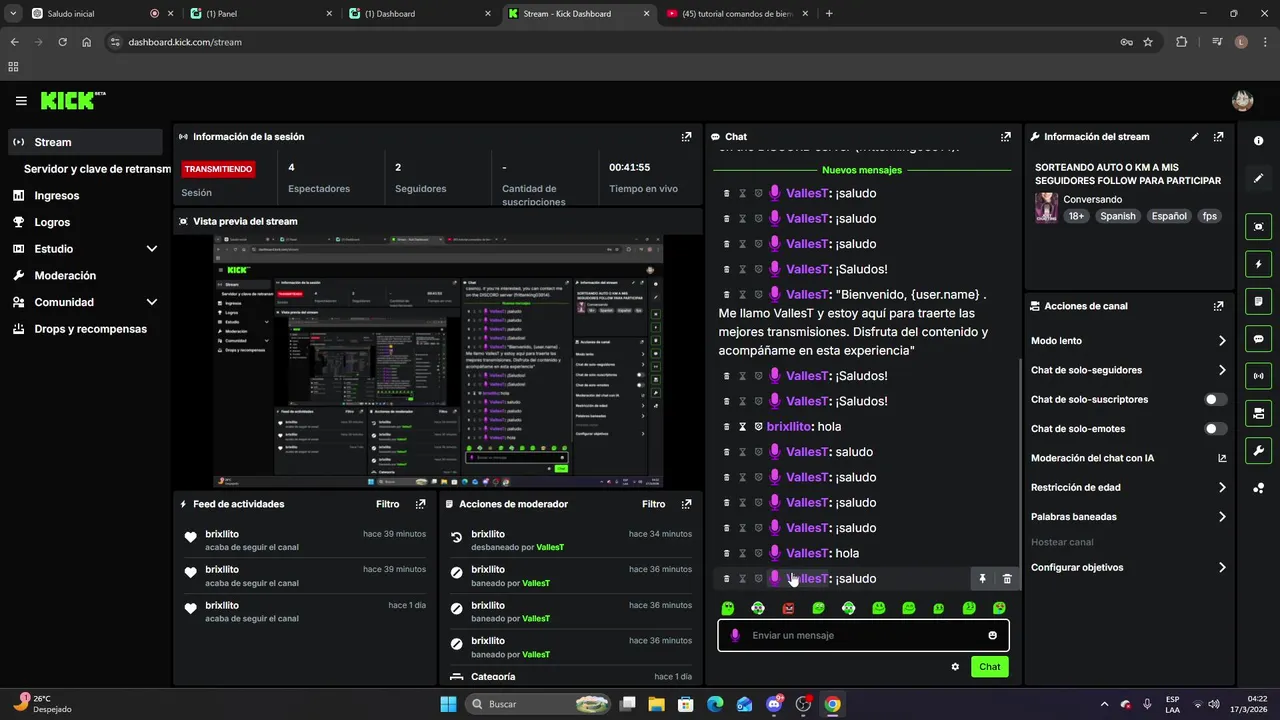1280x720 pixels.
Task: Click the stream preview thumbnail
Action: pyautogui.click(x=438, y=362)
